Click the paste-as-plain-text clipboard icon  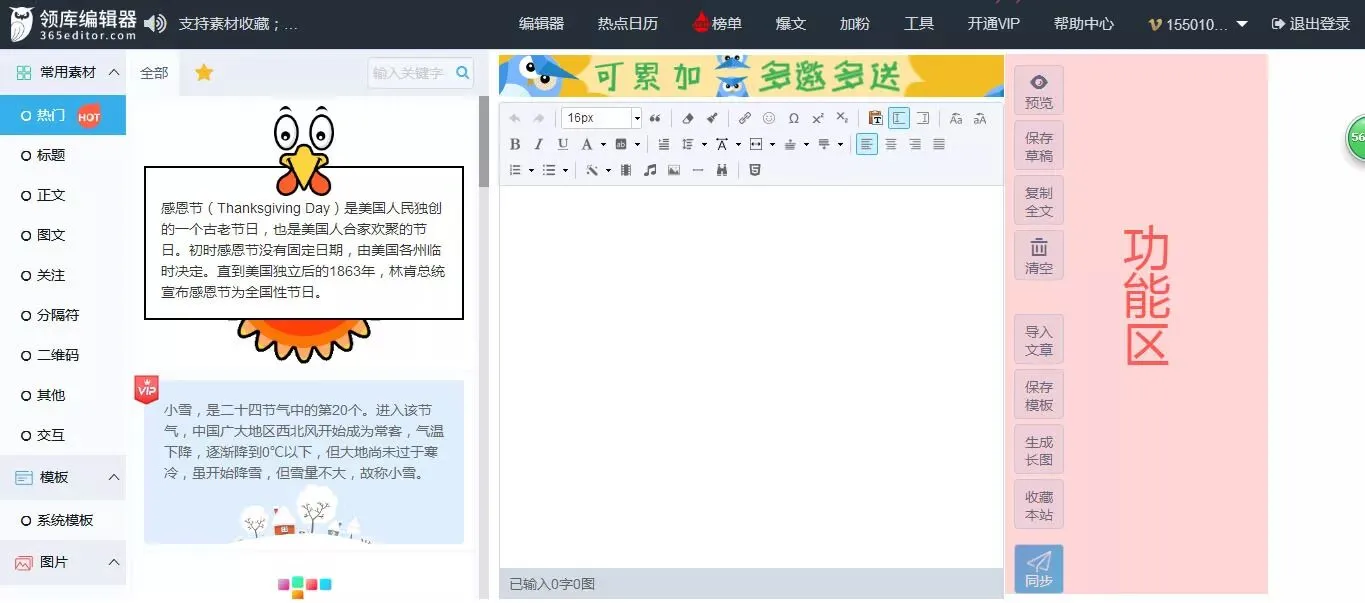(875, 118)
